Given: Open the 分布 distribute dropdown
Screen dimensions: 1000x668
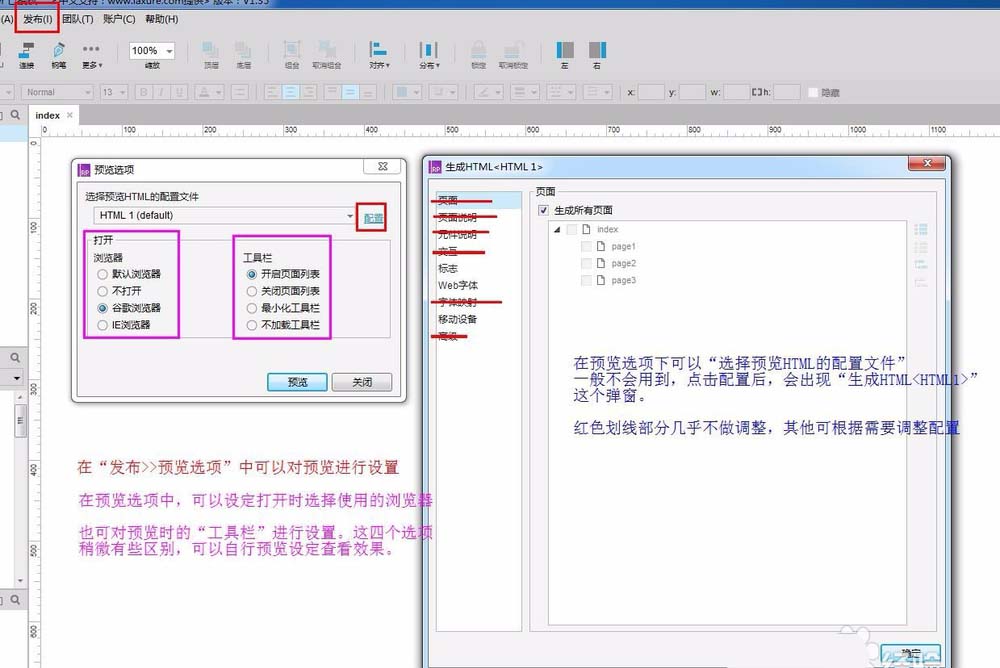Looking at the screenshot, I should coord(429,55).
